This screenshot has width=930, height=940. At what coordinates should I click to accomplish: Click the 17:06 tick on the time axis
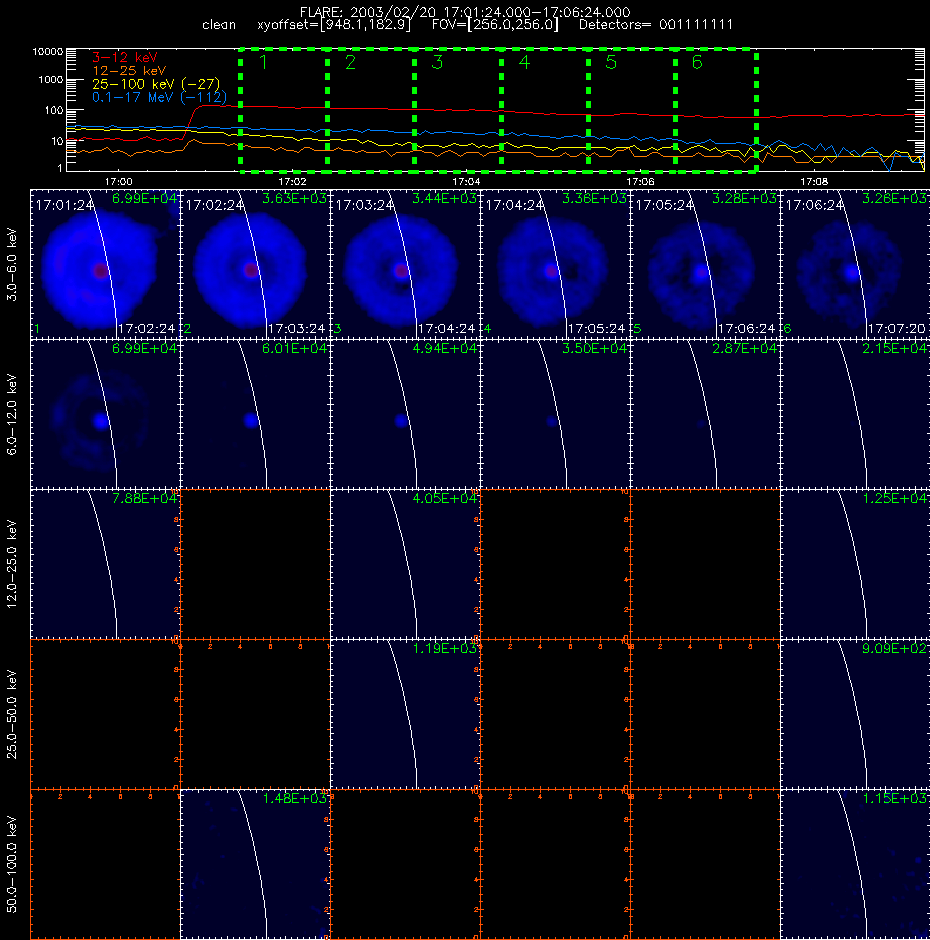[640, 182]
